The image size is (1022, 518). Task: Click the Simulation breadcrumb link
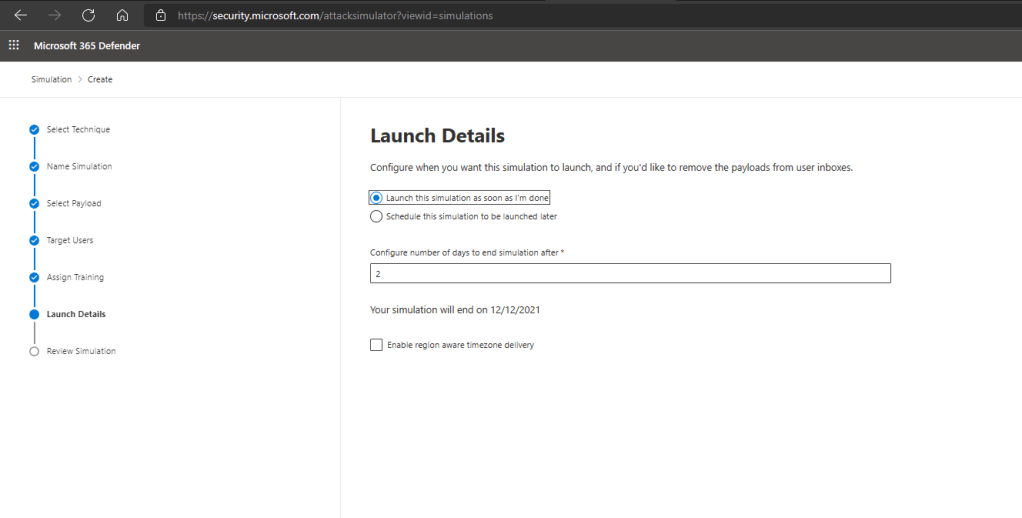coord(51,79)
